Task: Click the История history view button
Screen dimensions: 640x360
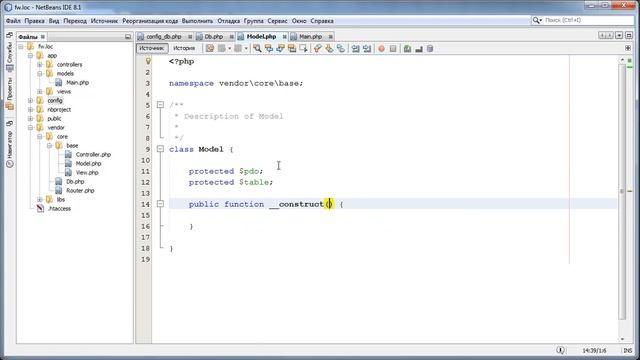Action: coord(184,48)
